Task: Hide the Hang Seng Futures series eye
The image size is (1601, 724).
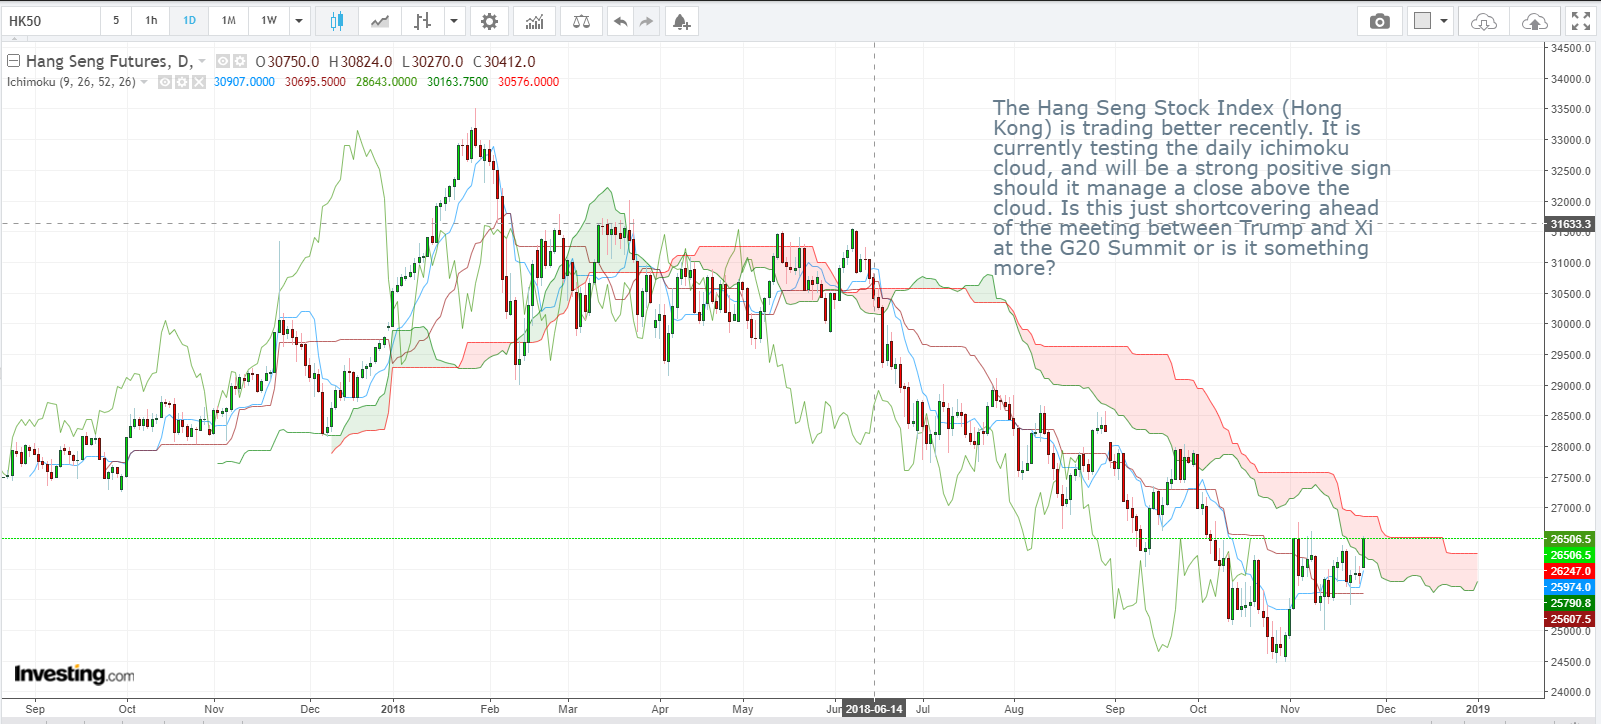Action: click(224, 61)
